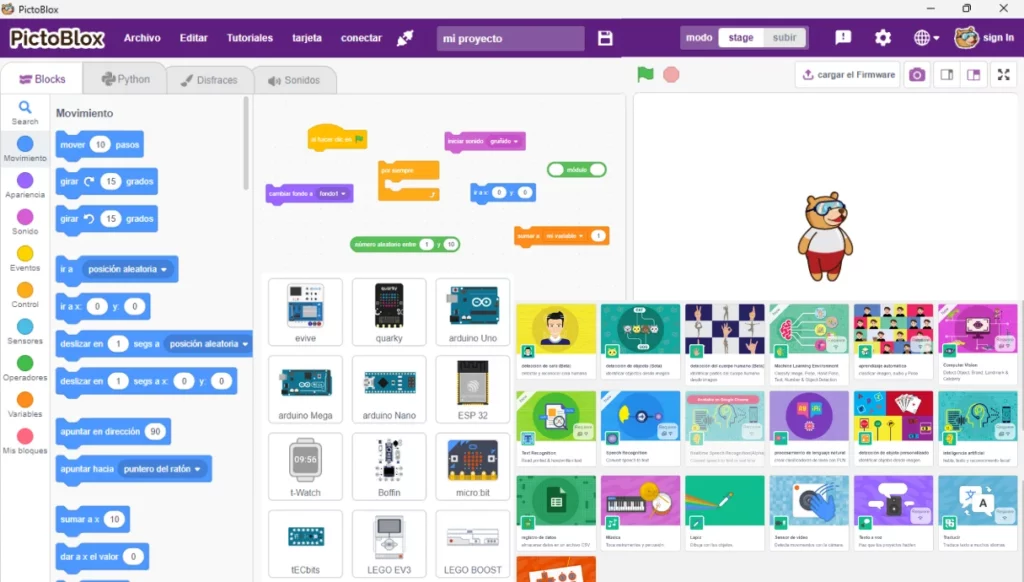1024x582 pixels.
Task: Click the green flag to run the project
Action: (645, 74)
